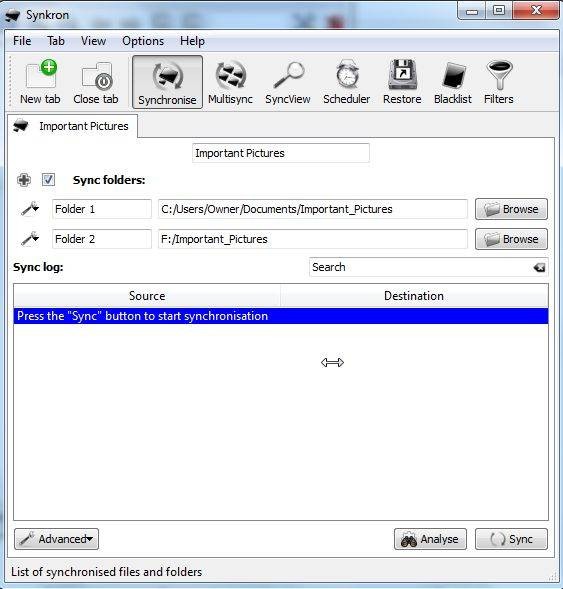Minimize the Synkron window

(x=471, y=10)
